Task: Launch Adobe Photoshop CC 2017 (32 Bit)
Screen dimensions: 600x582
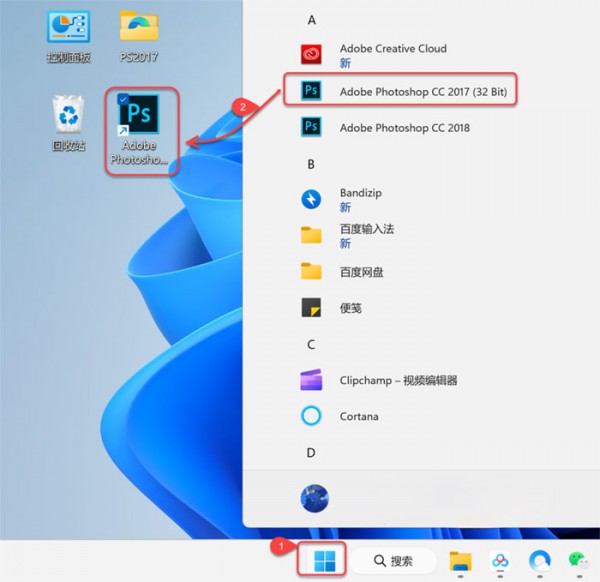Action: 423,92
